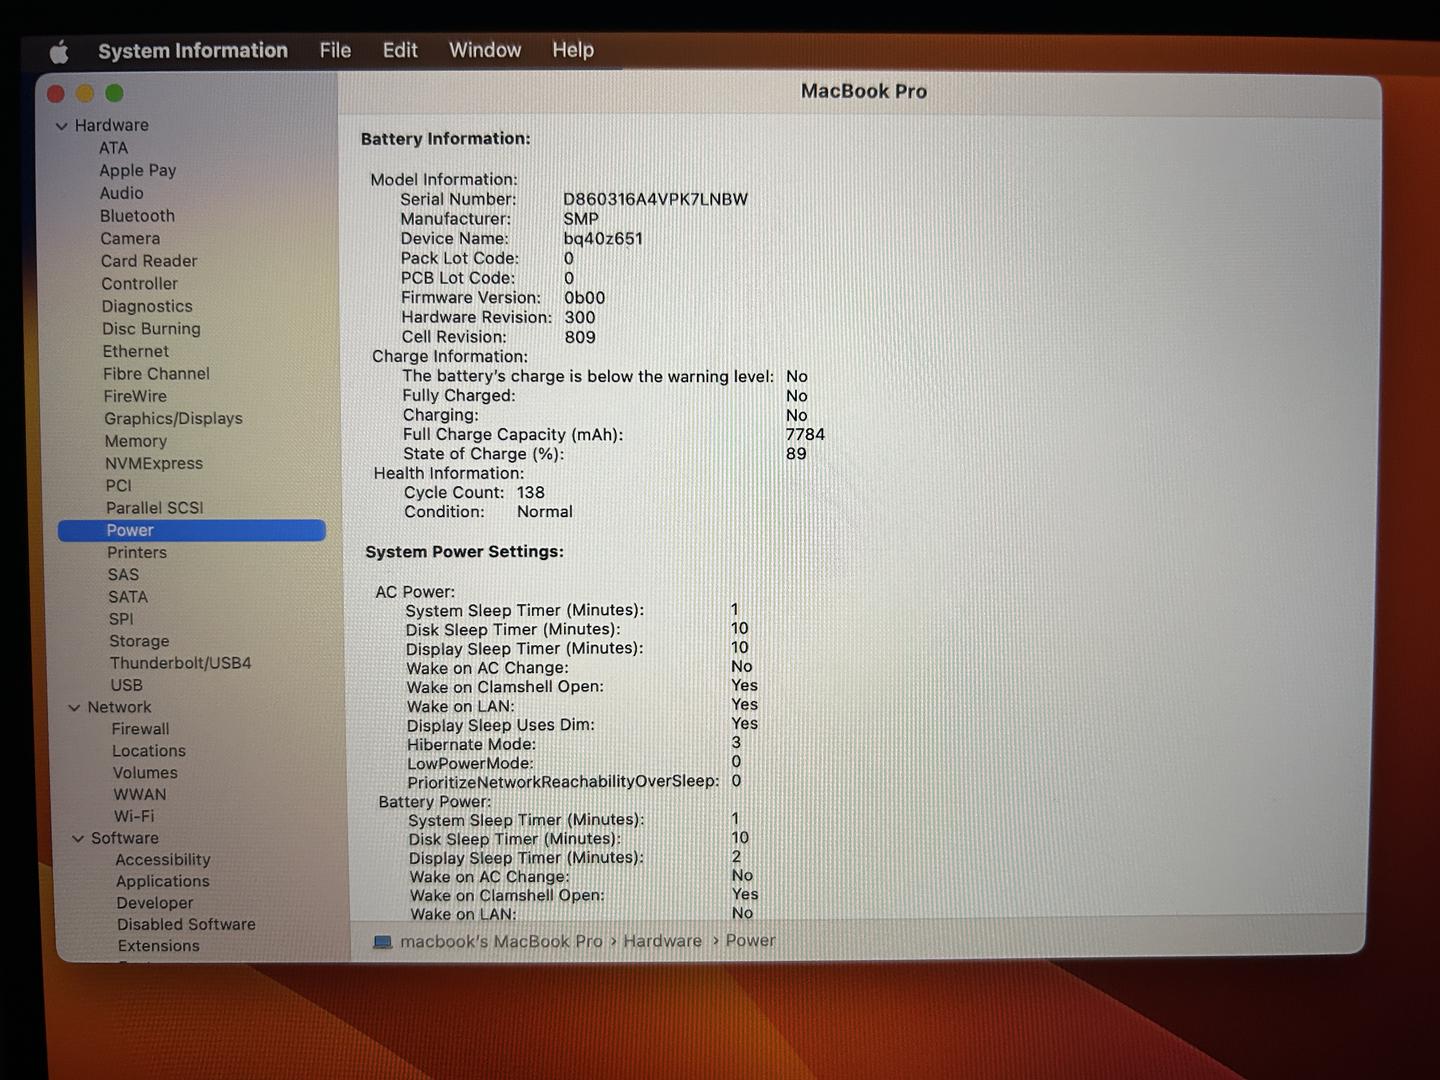Select SAS in the sidebar
This screenshot has width=1440, height=1080.
point(124,575)
